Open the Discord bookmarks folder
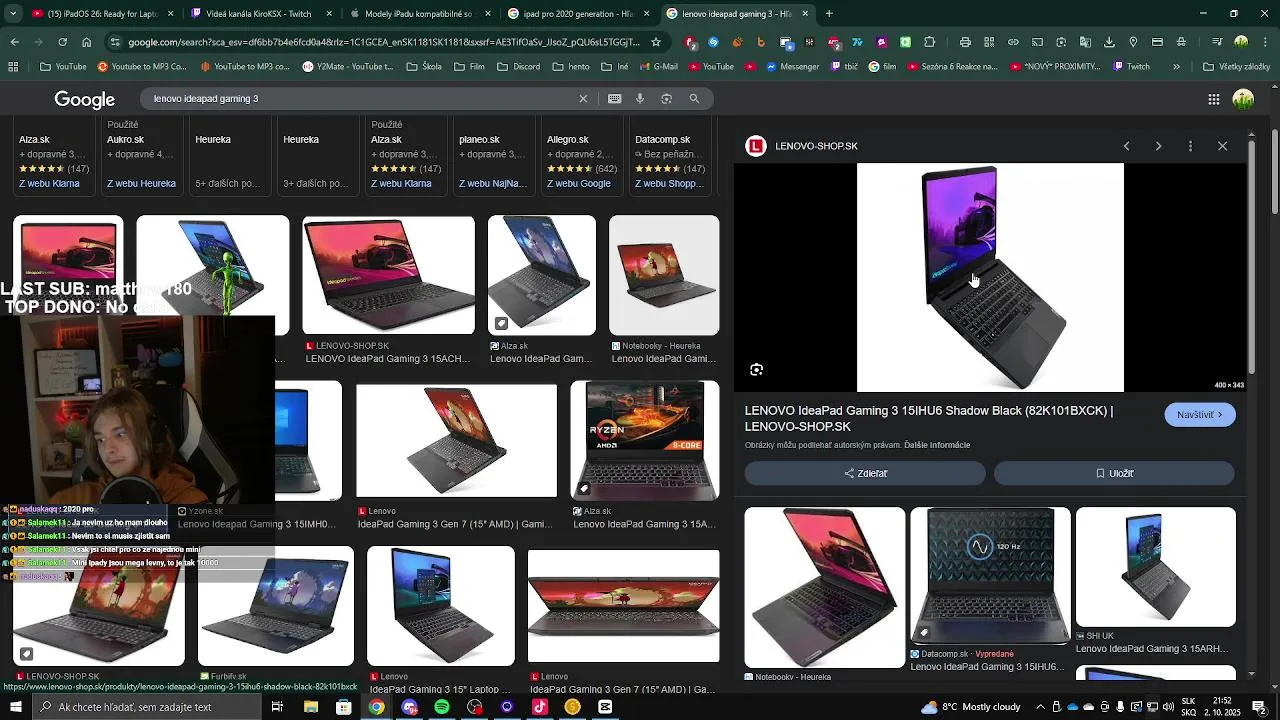Image resolution: width=1280 pixels, height=720 pixels. coord(518,67)
